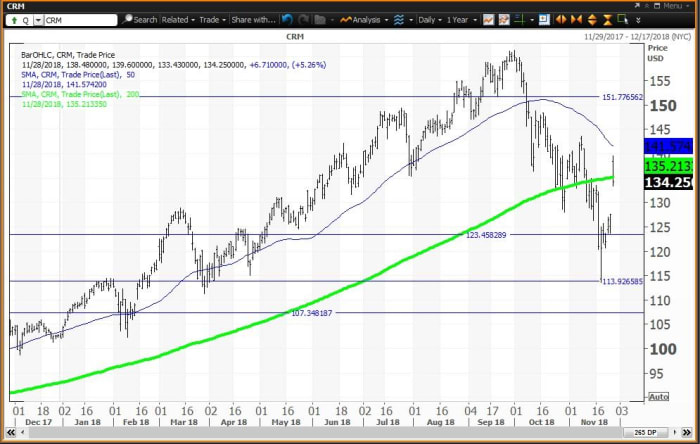Click the single right scroll arrow near 265 DP
The width and height of the screenshot is (700, 444).
pyautogui.click(x=675, y=432)
